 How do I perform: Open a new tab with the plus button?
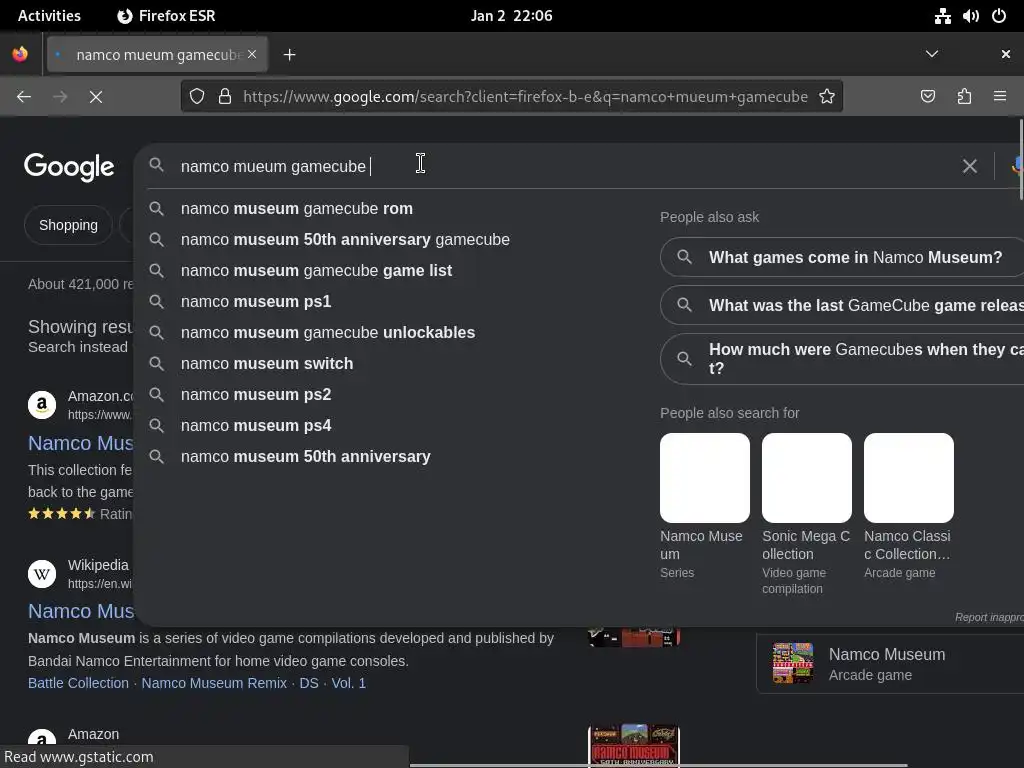click(x=289, y=55)
